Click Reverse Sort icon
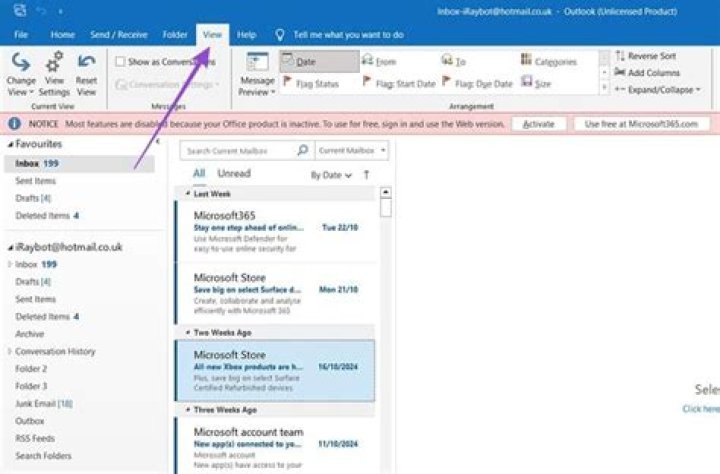720x474 pixels. [x=621, y=56]
